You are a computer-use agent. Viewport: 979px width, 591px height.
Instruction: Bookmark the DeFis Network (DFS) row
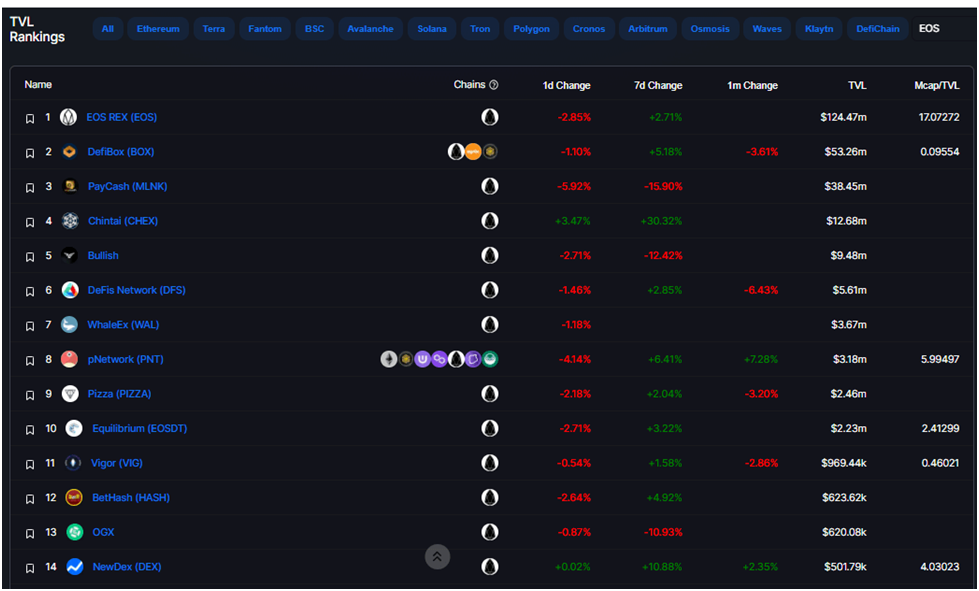point(29,291)
